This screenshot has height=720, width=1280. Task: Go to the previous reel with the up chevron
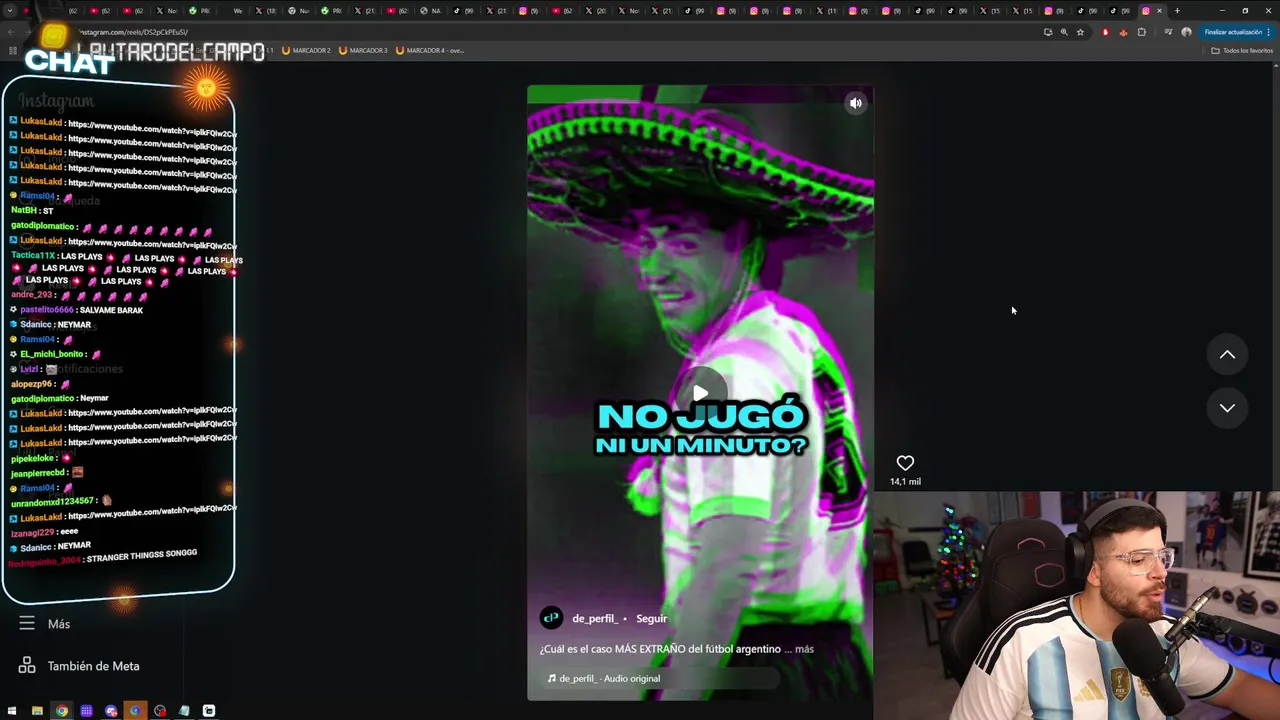point(1227,355)
